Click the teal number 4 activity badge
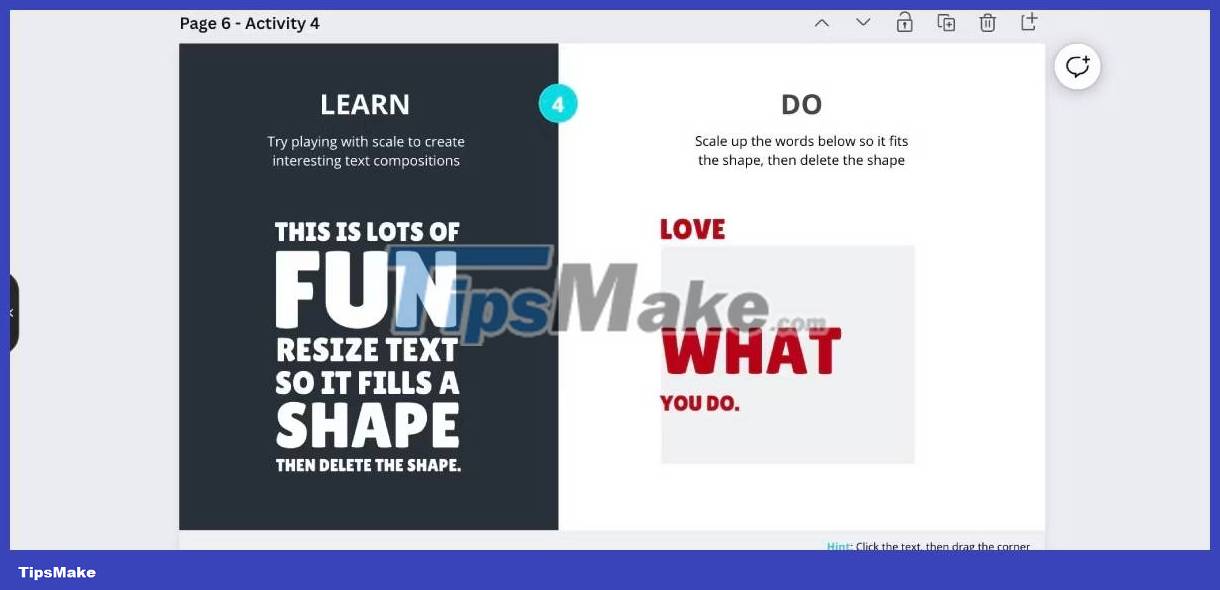Screen dimensions: 1220x590 point(558,103)
